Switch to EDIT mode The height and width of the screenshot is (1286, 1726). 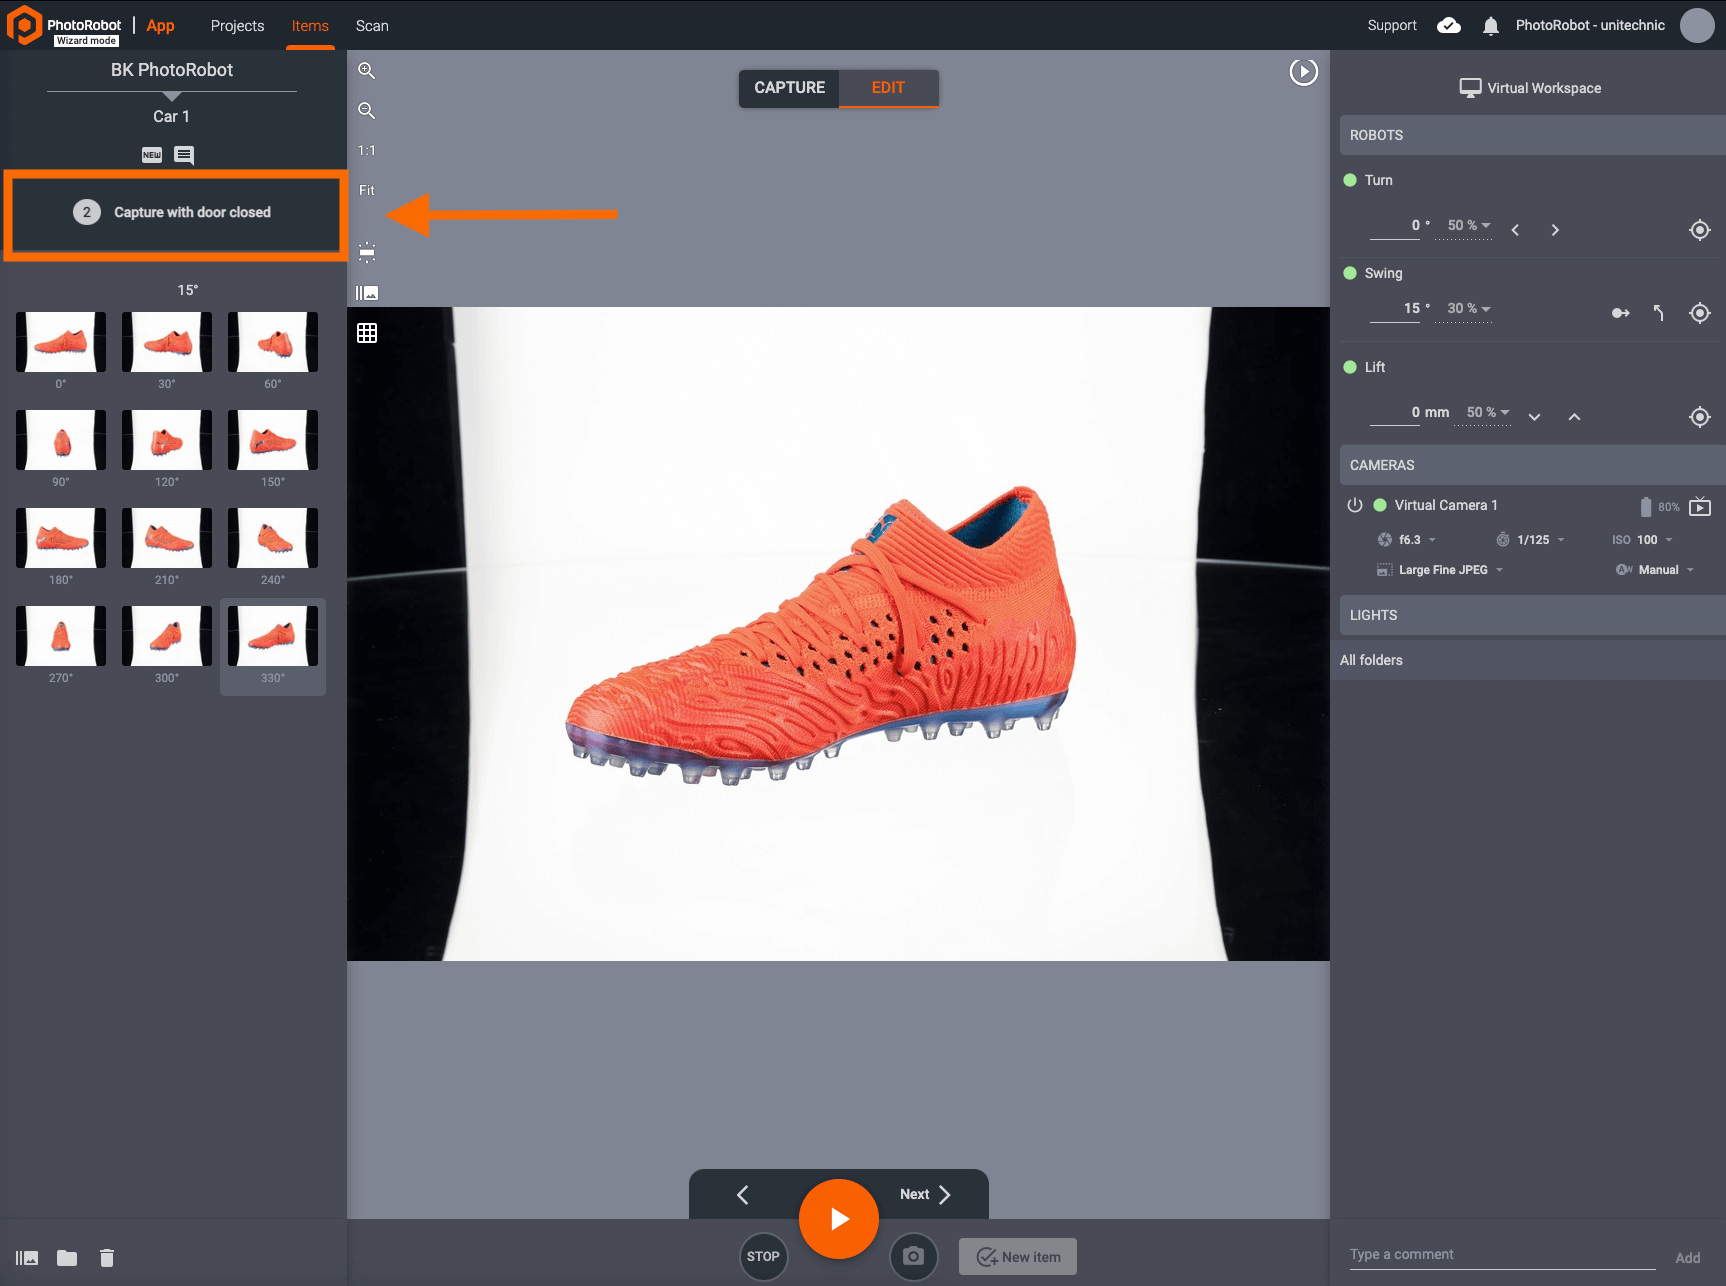pos(888,88)
